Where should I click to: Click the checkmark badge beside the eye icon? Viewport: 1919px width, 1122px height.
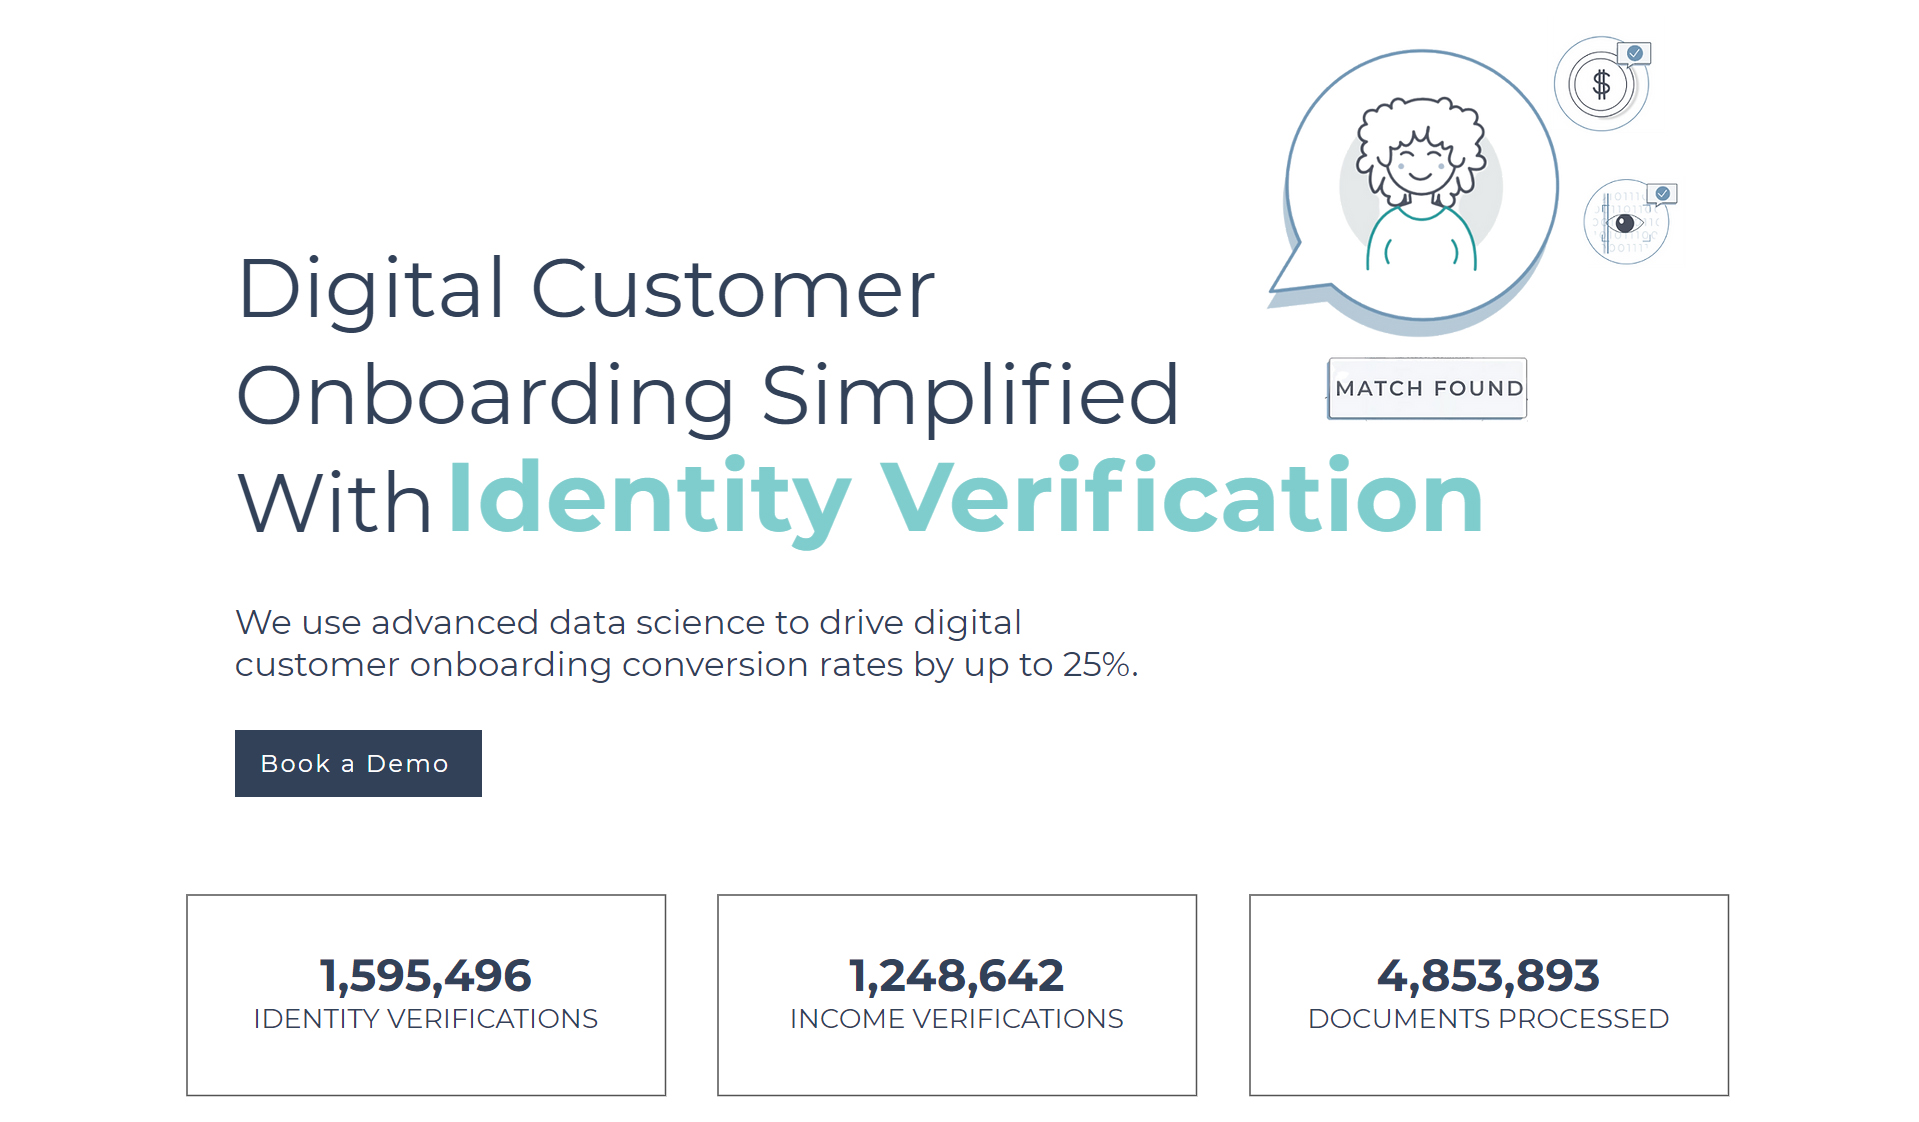[1663, 193]
